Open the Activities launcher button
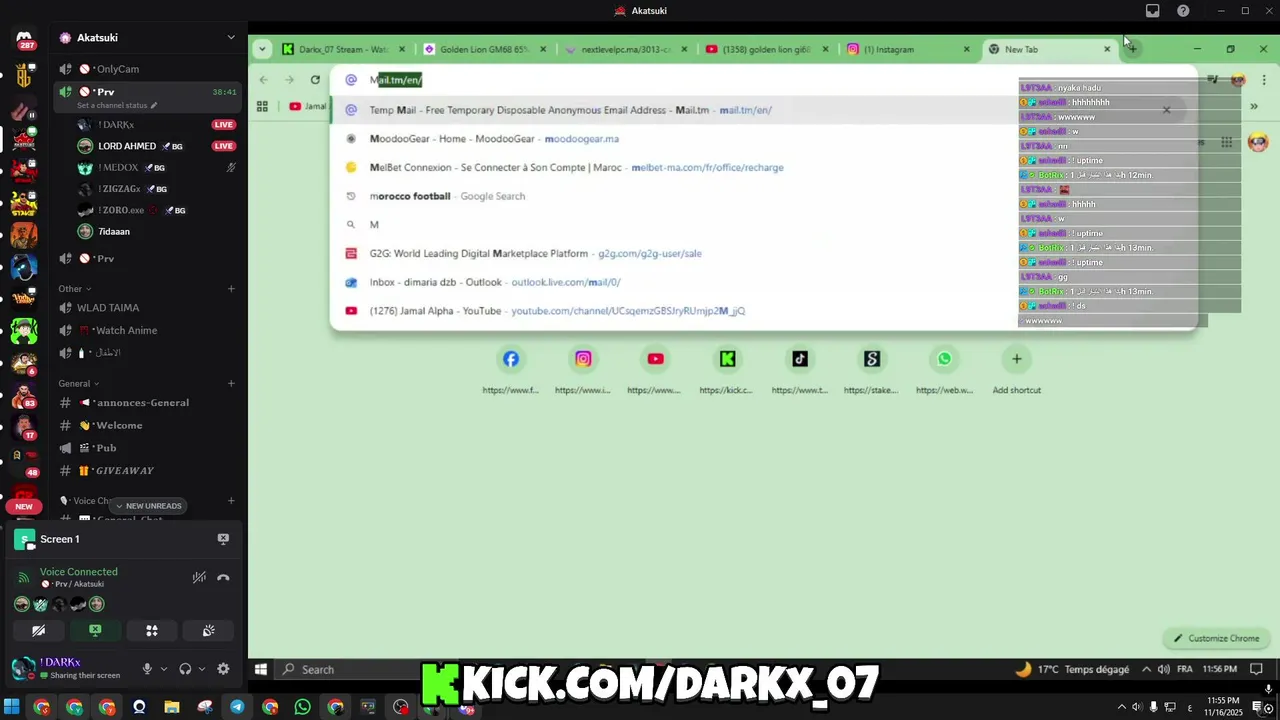The height and width of the screenshot is (720, 1280). click(x=152, y=631)
